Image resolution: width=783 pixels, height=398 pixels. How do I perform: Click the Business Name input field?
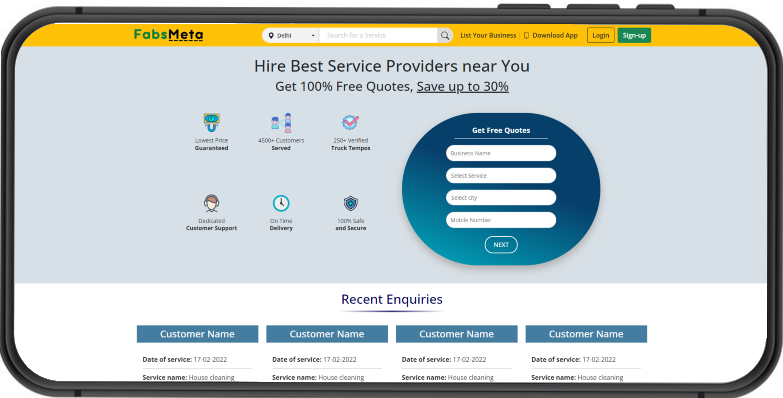pos(501,153)
